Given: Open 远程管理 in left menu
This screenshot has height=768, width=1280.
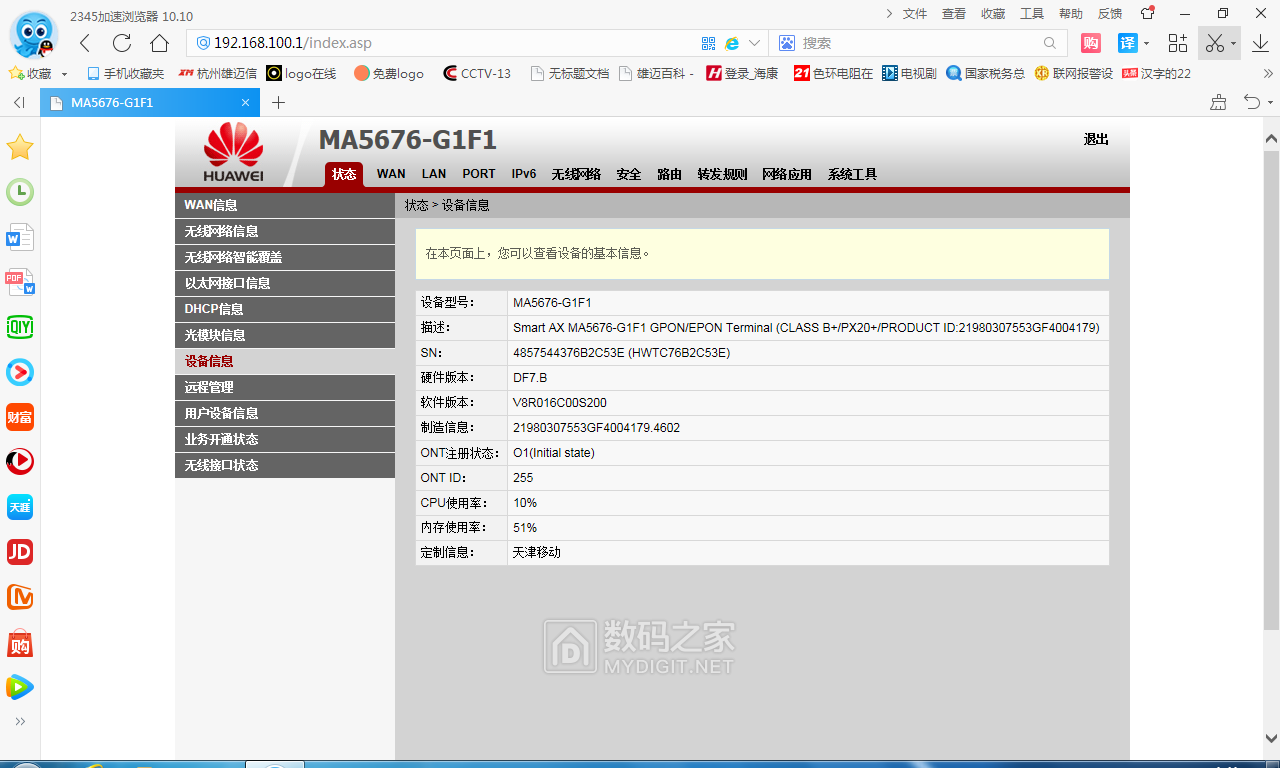Looking at the screenshot, I should (285, 387).
